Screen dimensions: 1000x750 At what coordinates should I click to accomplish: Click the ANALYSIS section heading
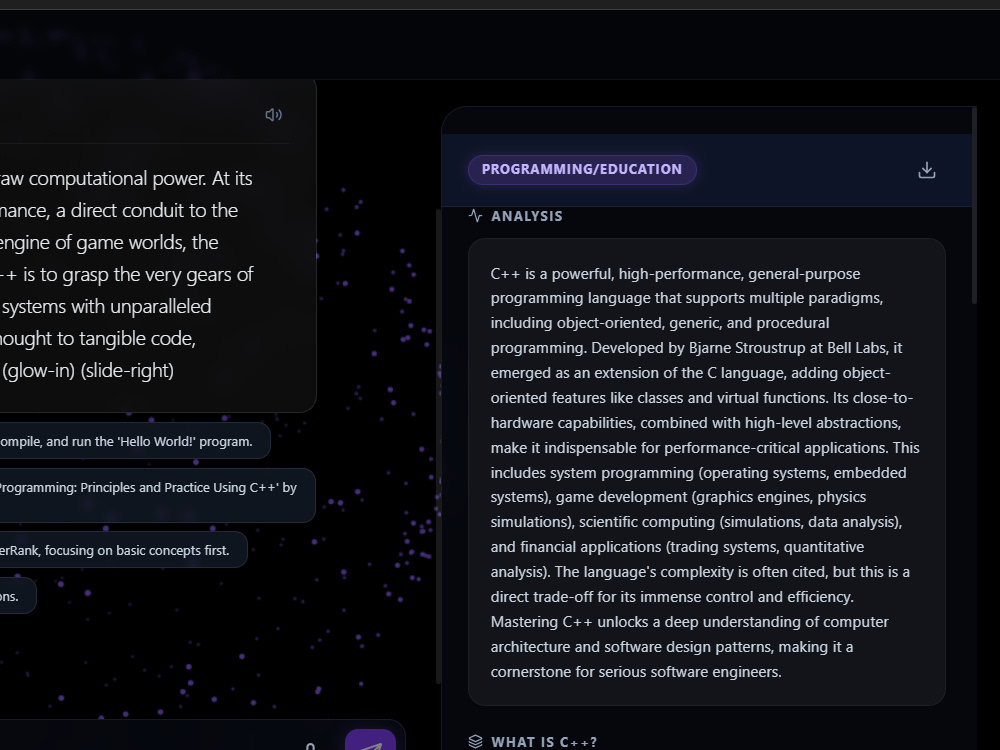point(527,216)
